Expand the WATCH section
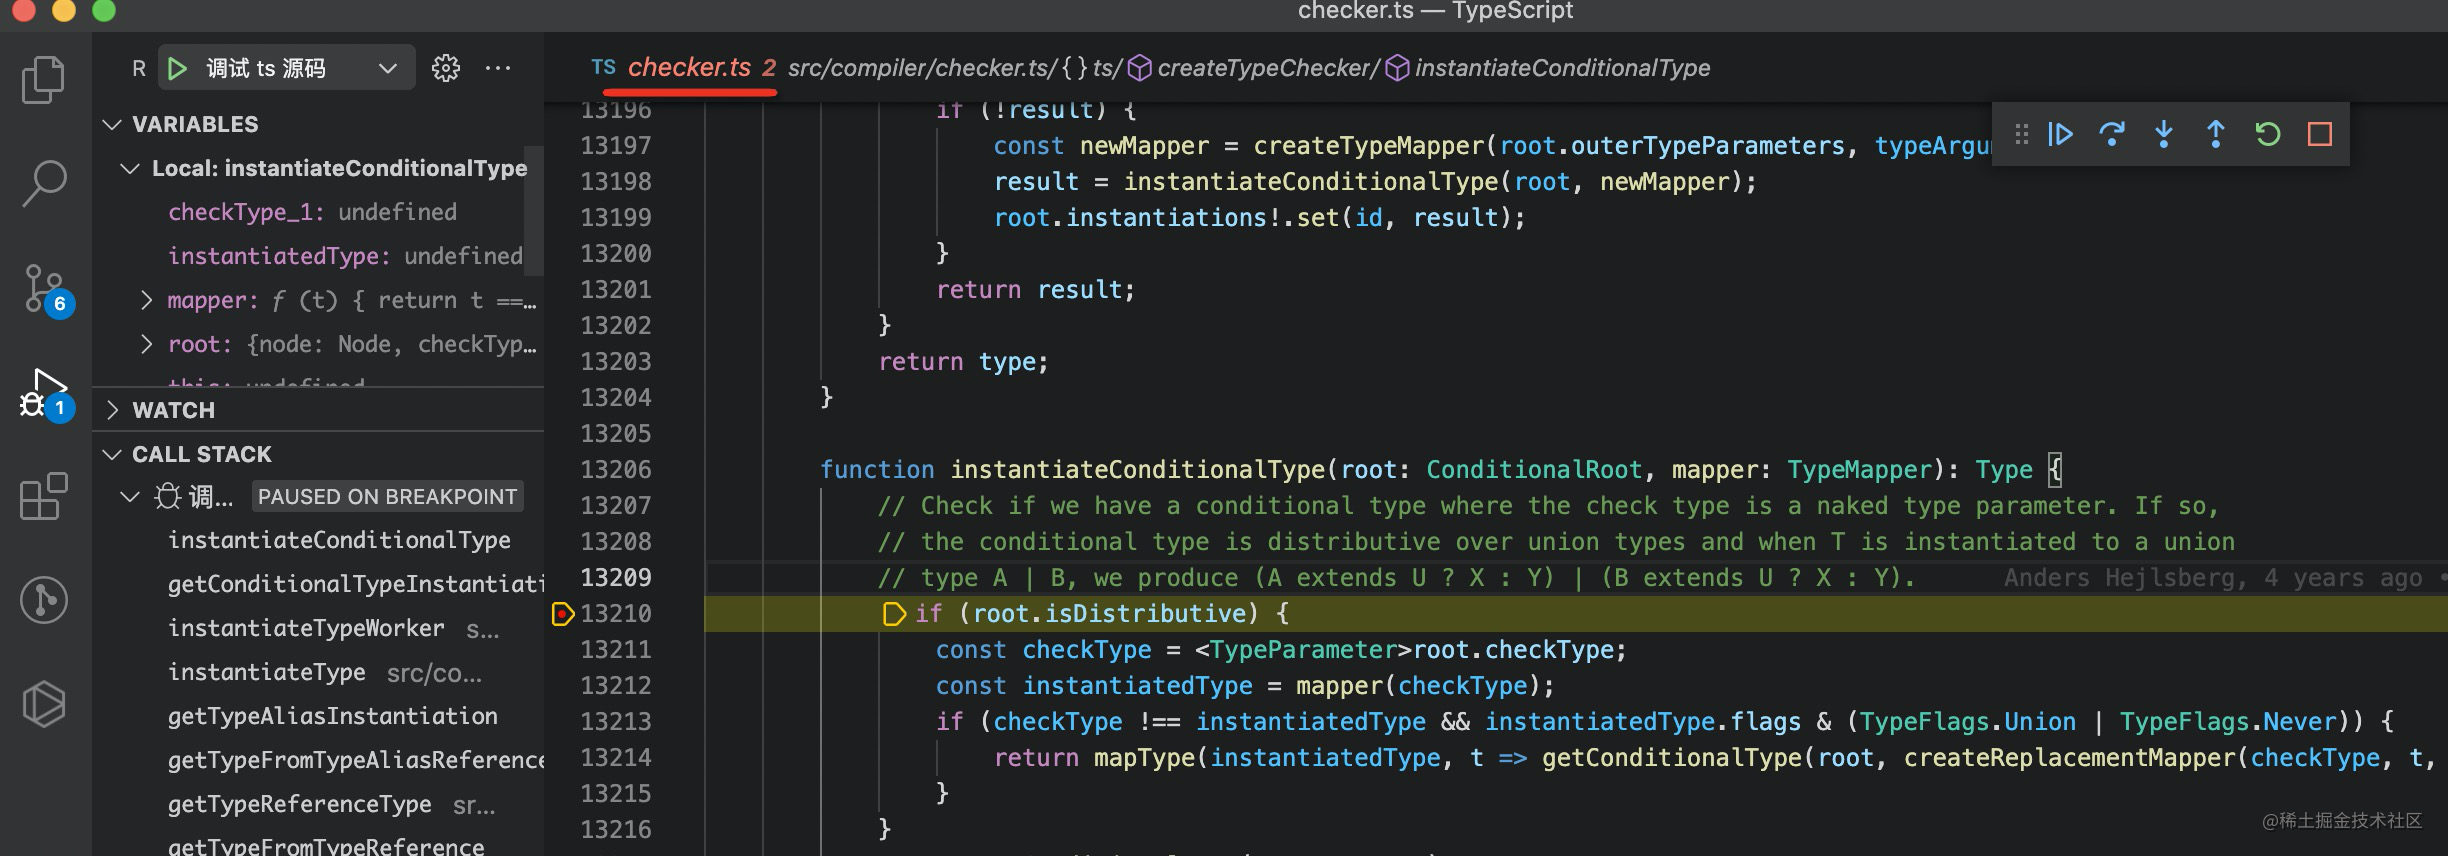The width and height of the screenshot is (2448, 856). (x=112, y=410)
